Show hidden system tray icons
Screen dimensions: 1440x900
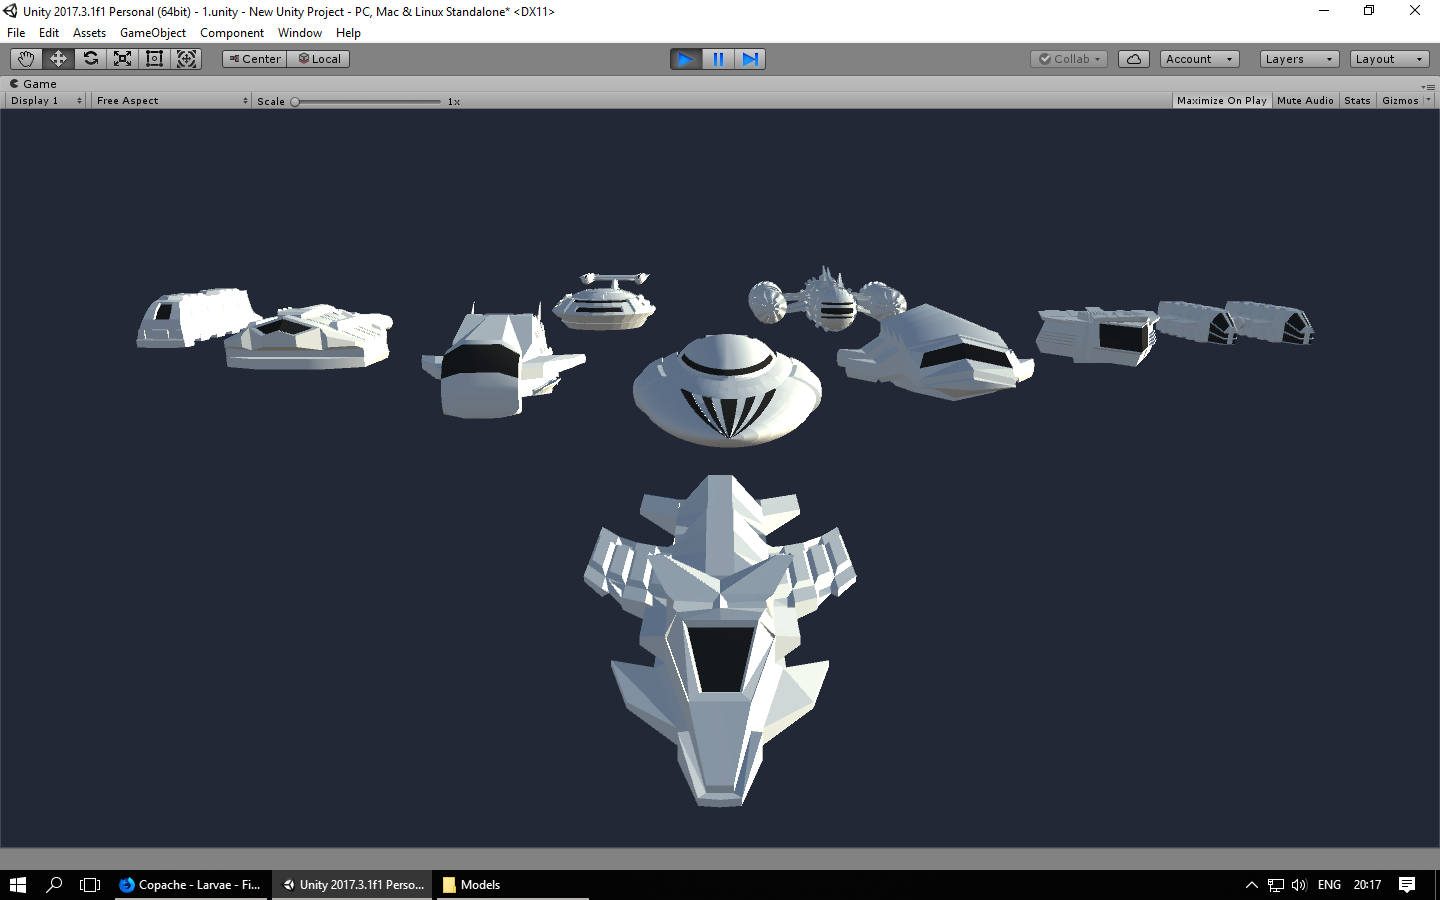(1251, 885)
